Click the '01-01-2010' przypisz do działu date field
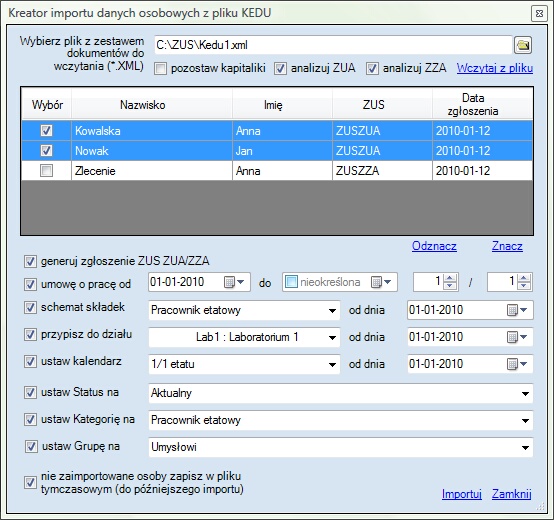This screenshot has height=520, width=554. 470,337
